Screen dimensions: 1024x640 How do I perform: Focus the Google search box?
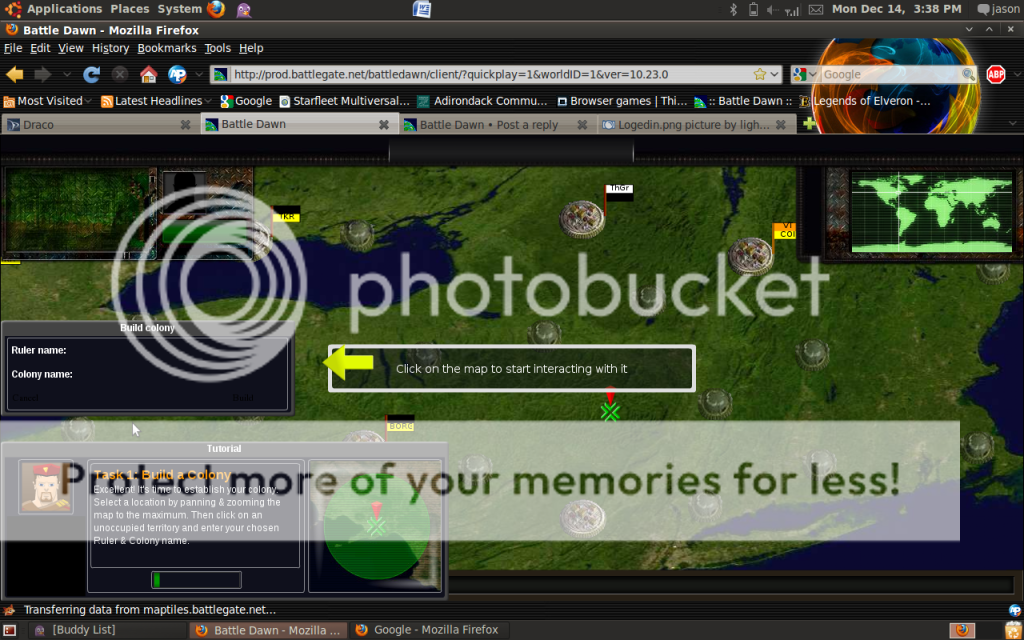tap(891, 74)
